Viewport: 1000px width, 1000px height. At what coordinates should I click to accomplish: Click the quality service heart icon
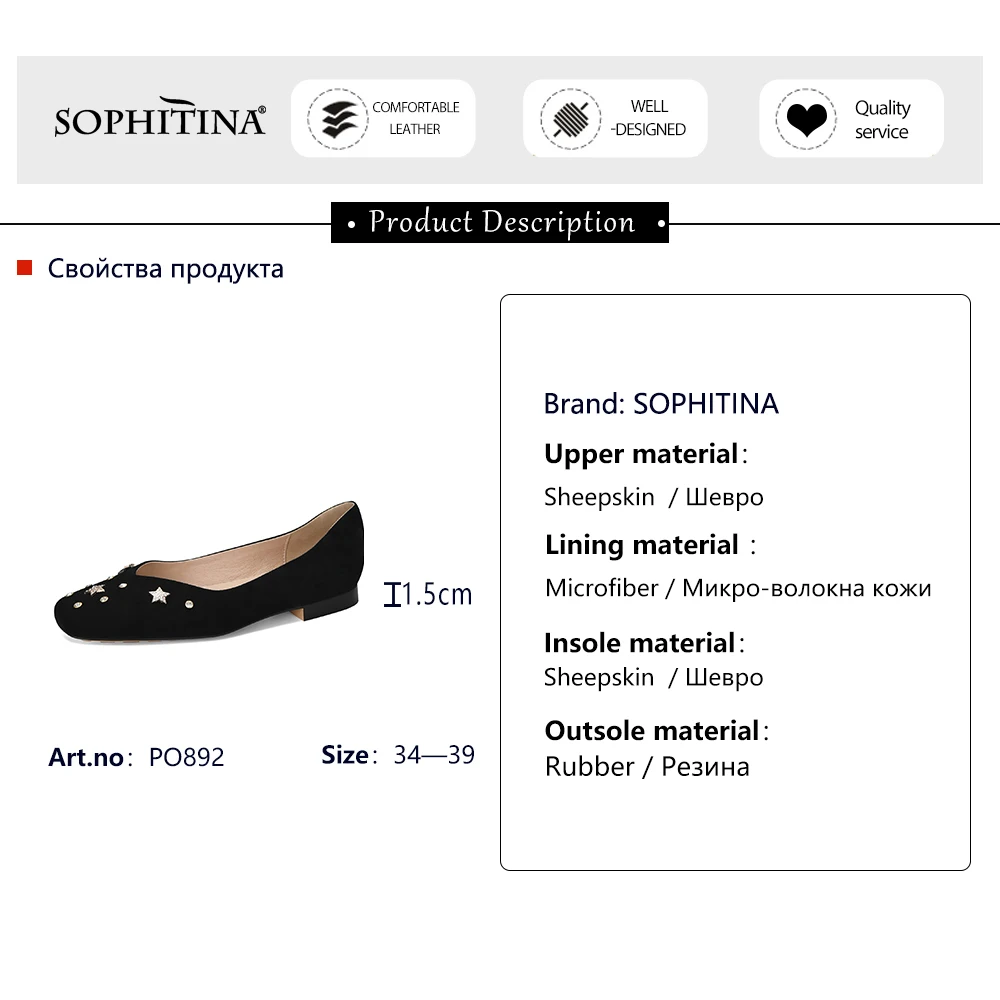coord(806,119)
